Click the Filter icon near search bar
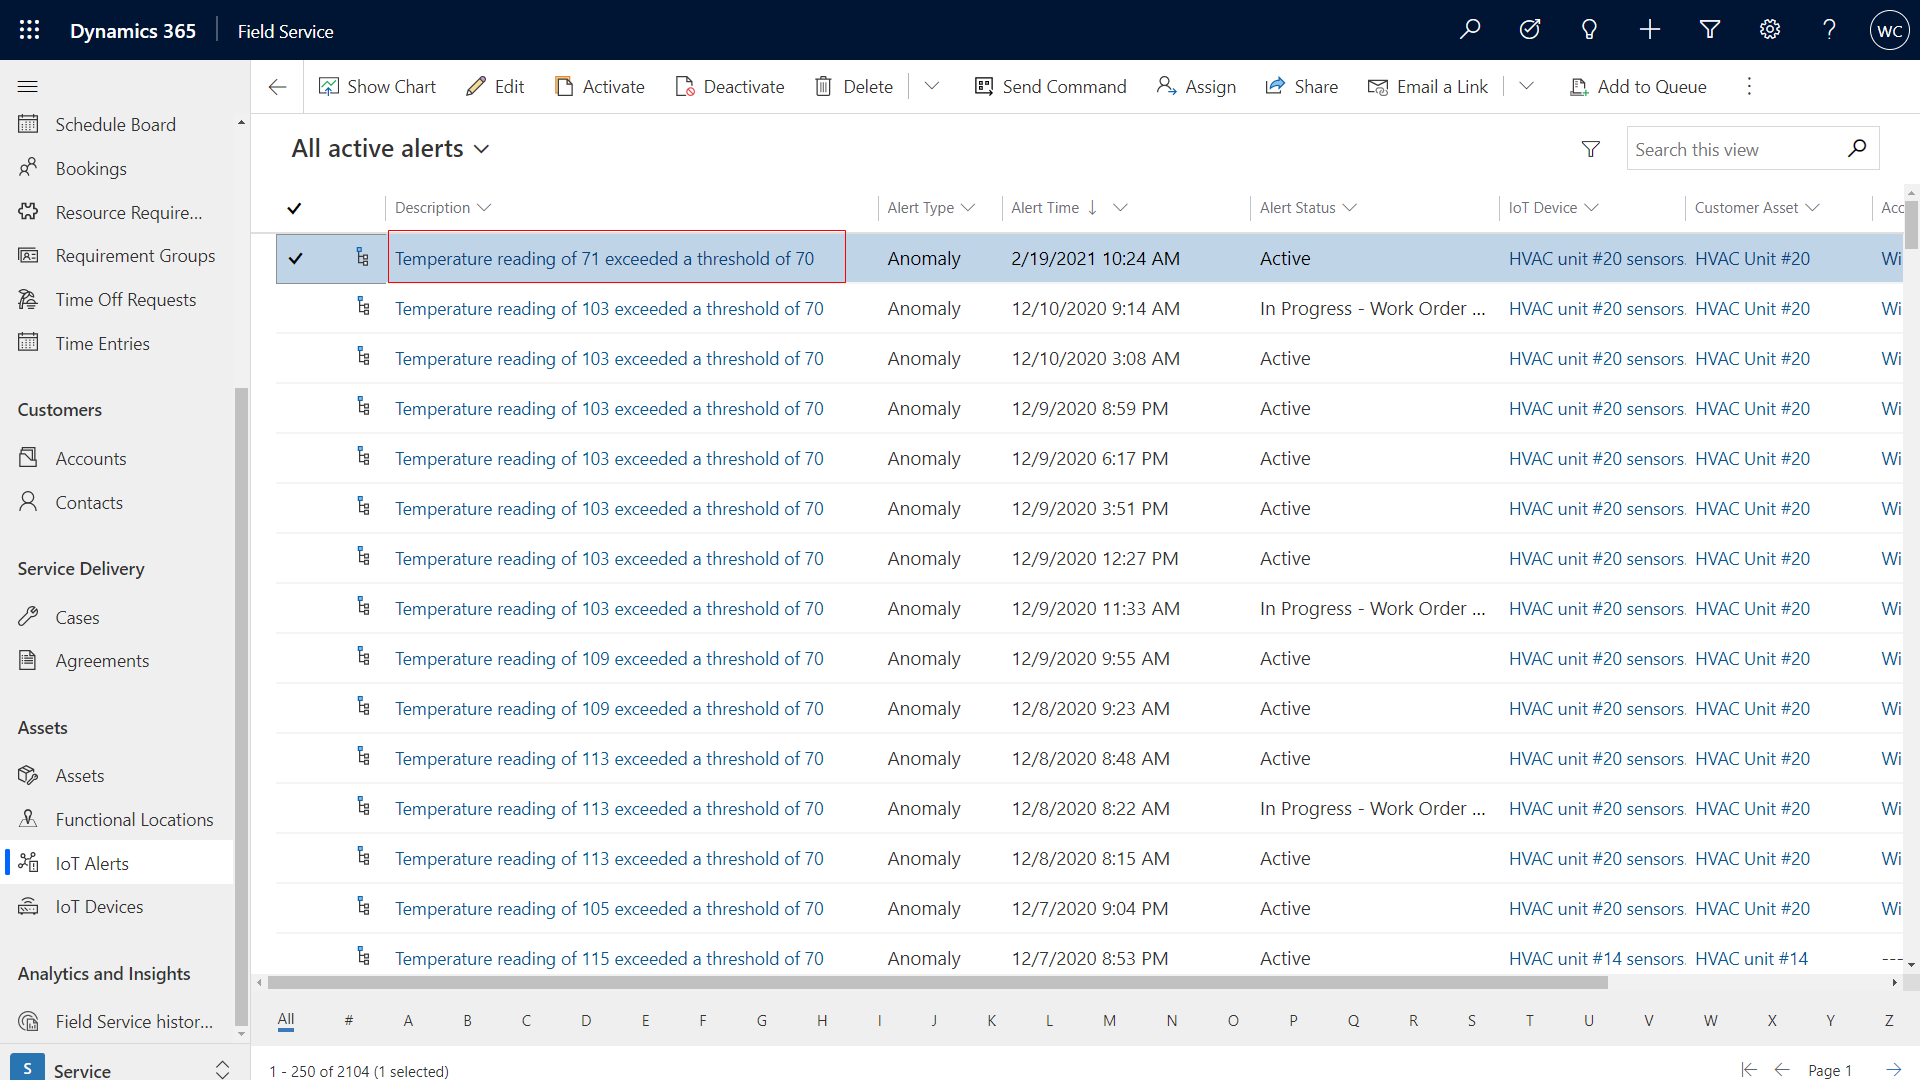This screenshot has height=1080, width=1920. 1590,149
